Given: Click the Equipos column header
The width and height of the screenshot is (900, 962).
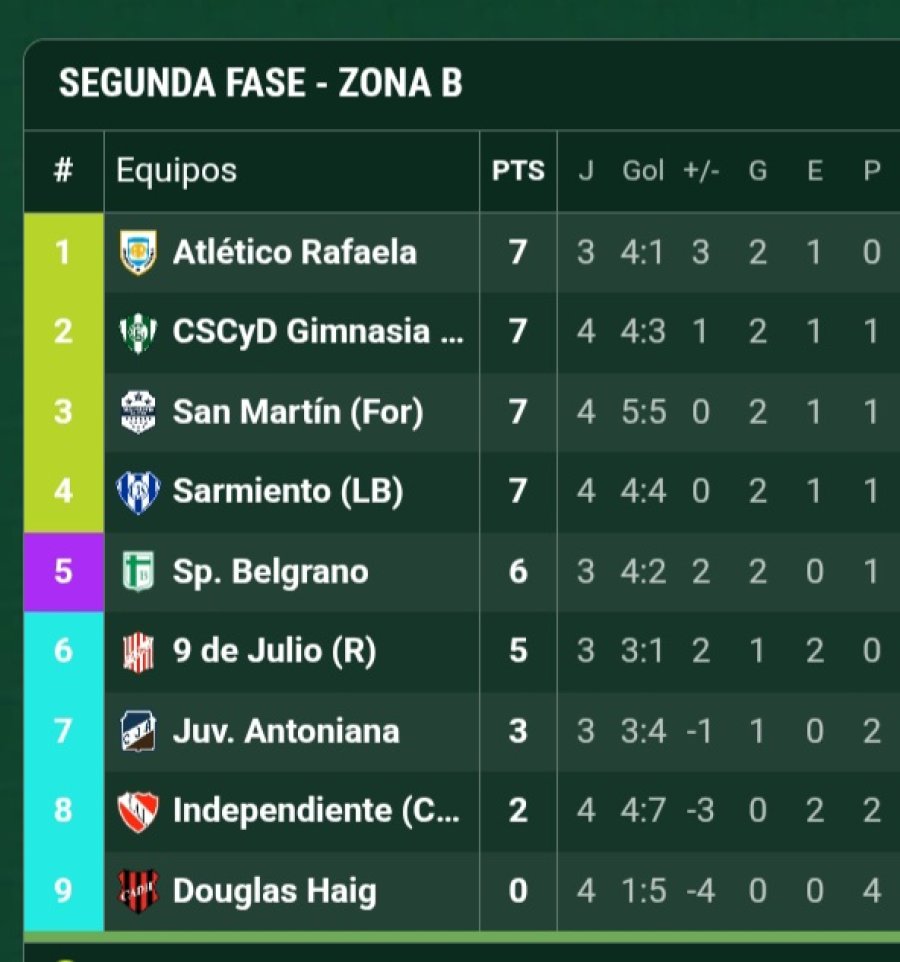Looking at the screenshot, I should pyautogui.click(x=177, y=171).
